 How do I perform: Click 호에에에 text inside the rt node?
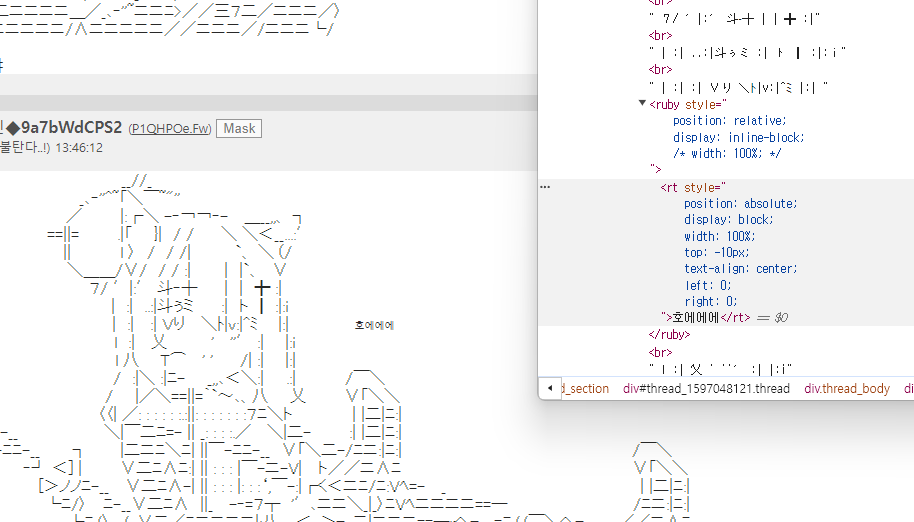[697, 318]
